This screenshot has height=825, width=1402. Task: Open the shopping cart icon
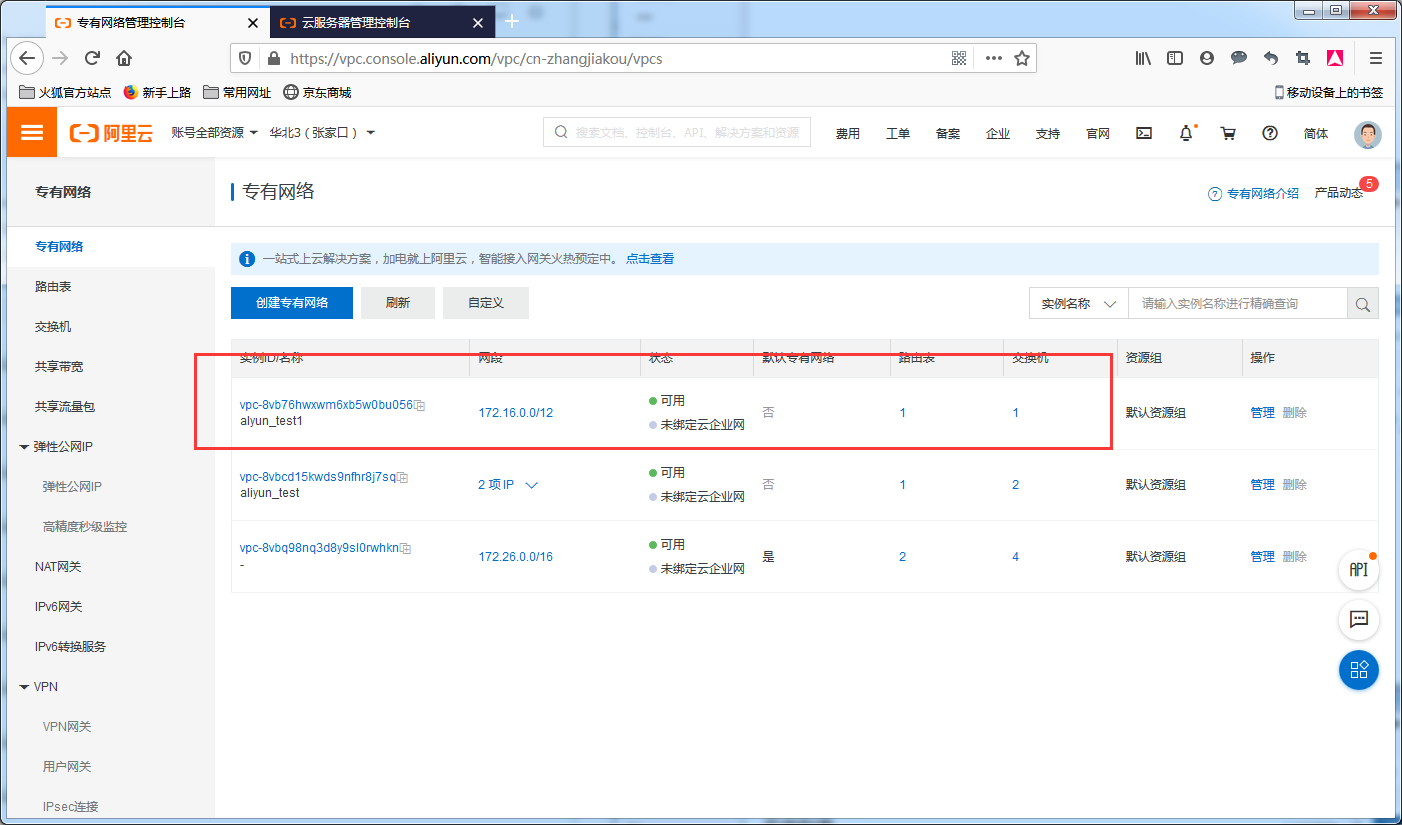(1228, 132)
